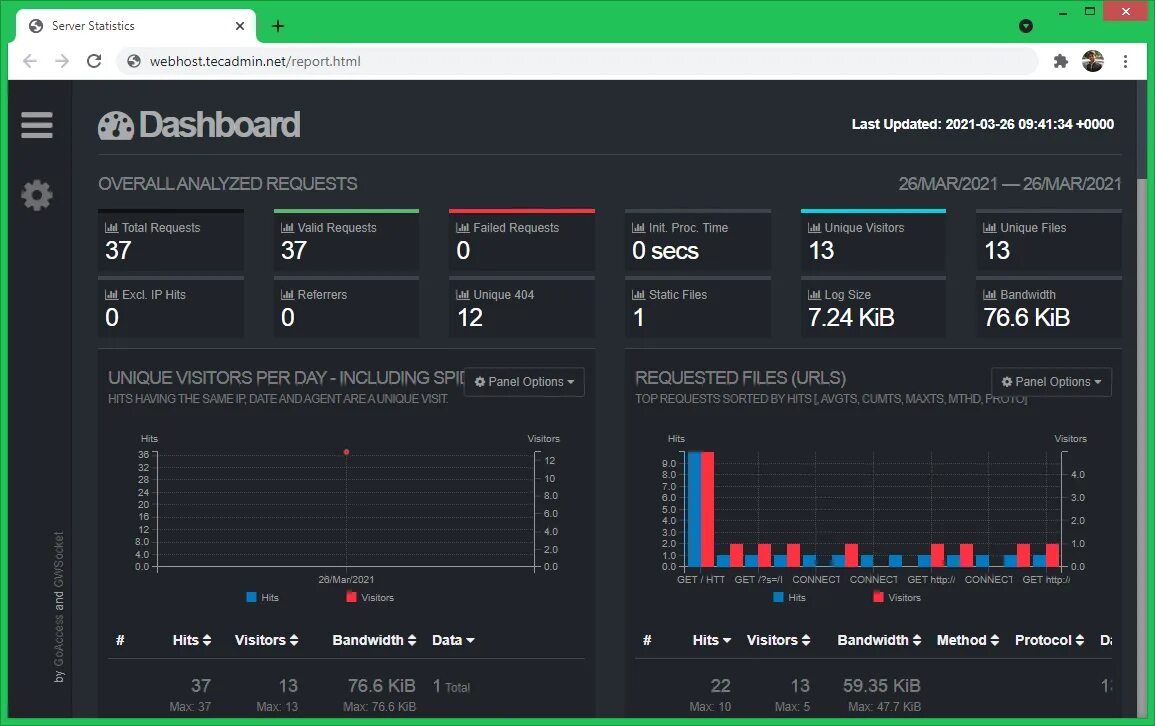
Task: Open the hamburger navigation menu
Action: (36, 125)
